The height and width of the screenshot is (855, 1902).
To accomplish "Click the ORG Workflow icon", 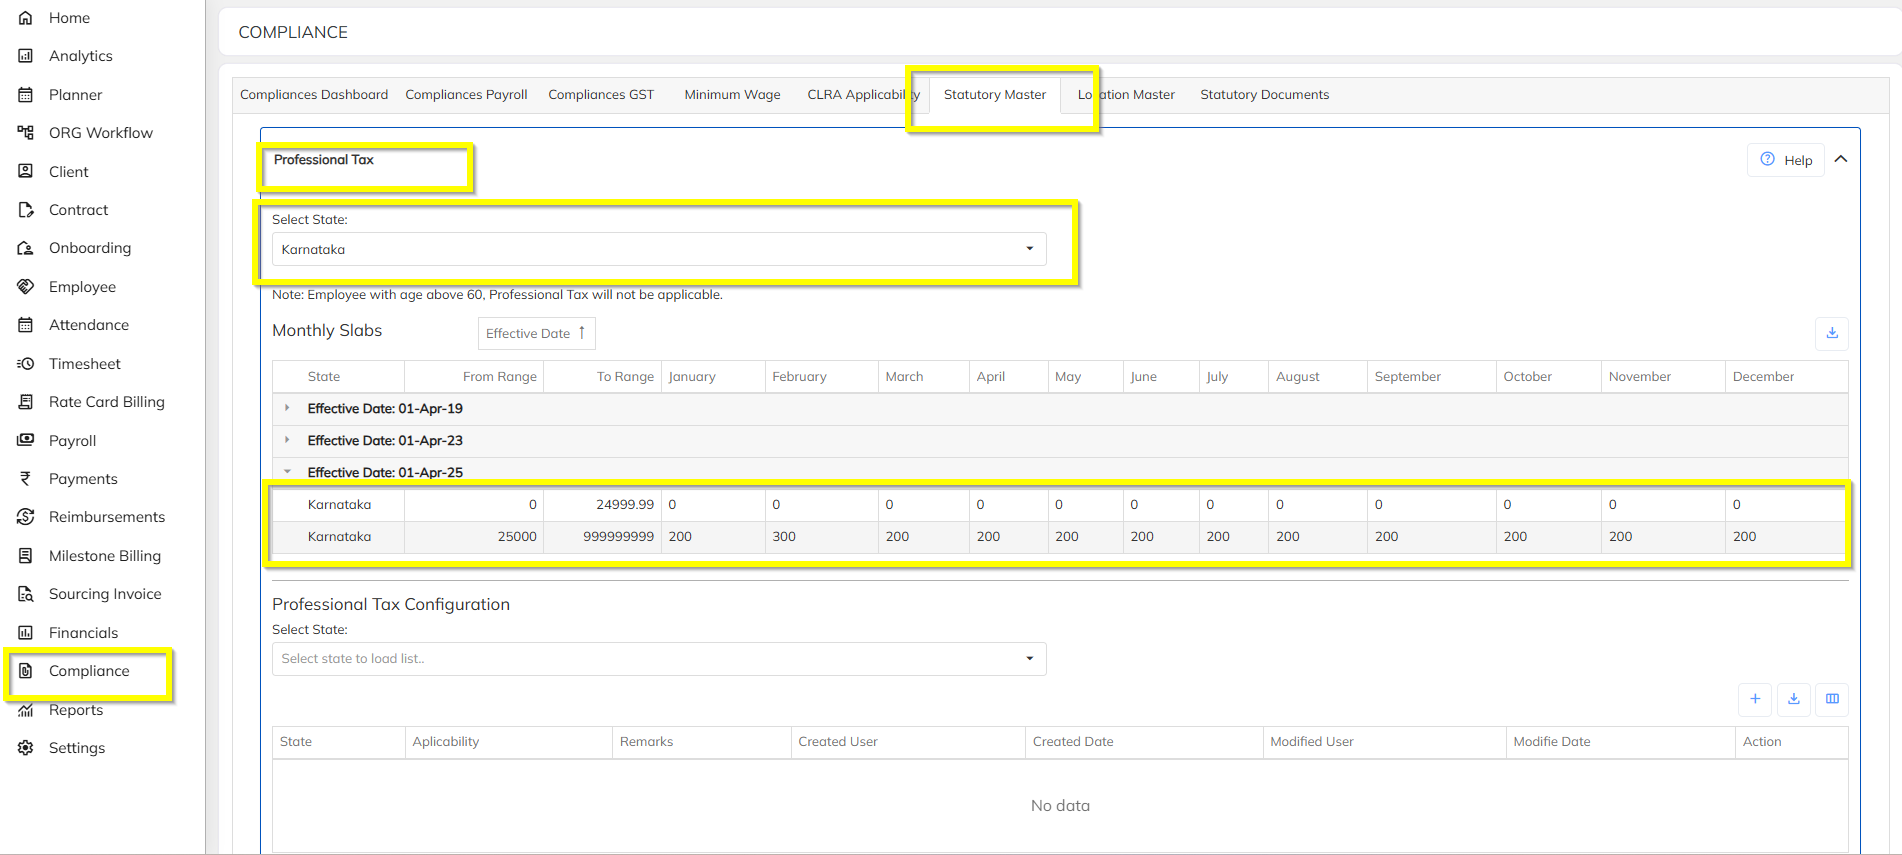I will (x=26, y=133).
